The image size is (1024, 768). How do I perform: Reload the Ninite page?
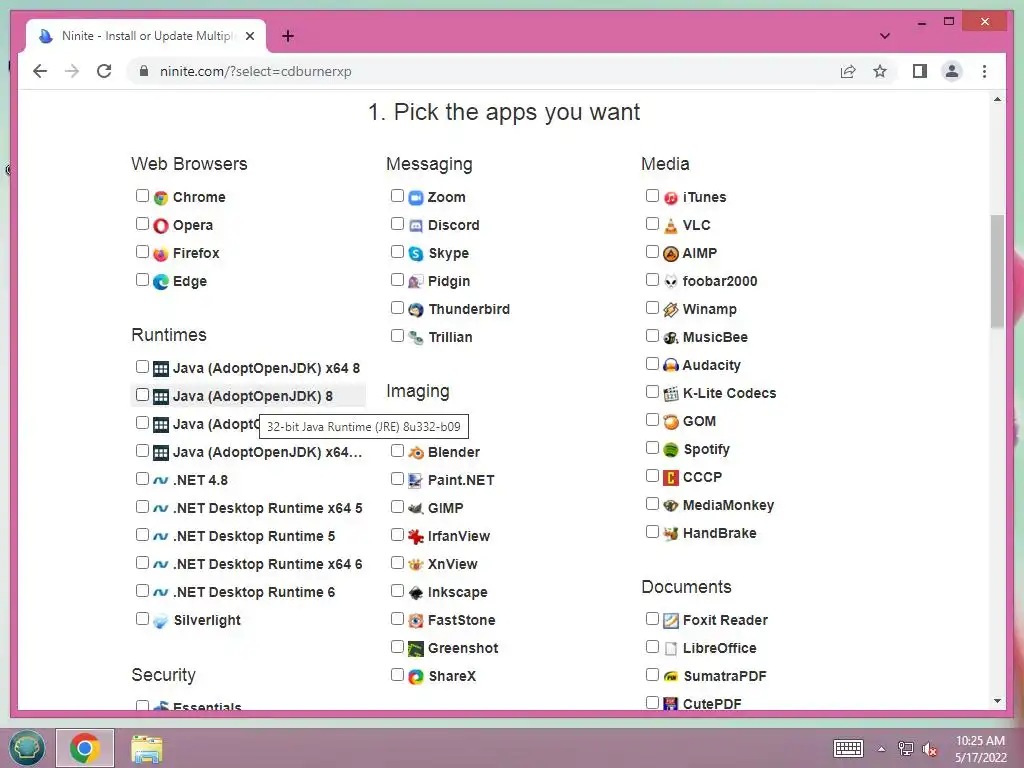point(104,71)
